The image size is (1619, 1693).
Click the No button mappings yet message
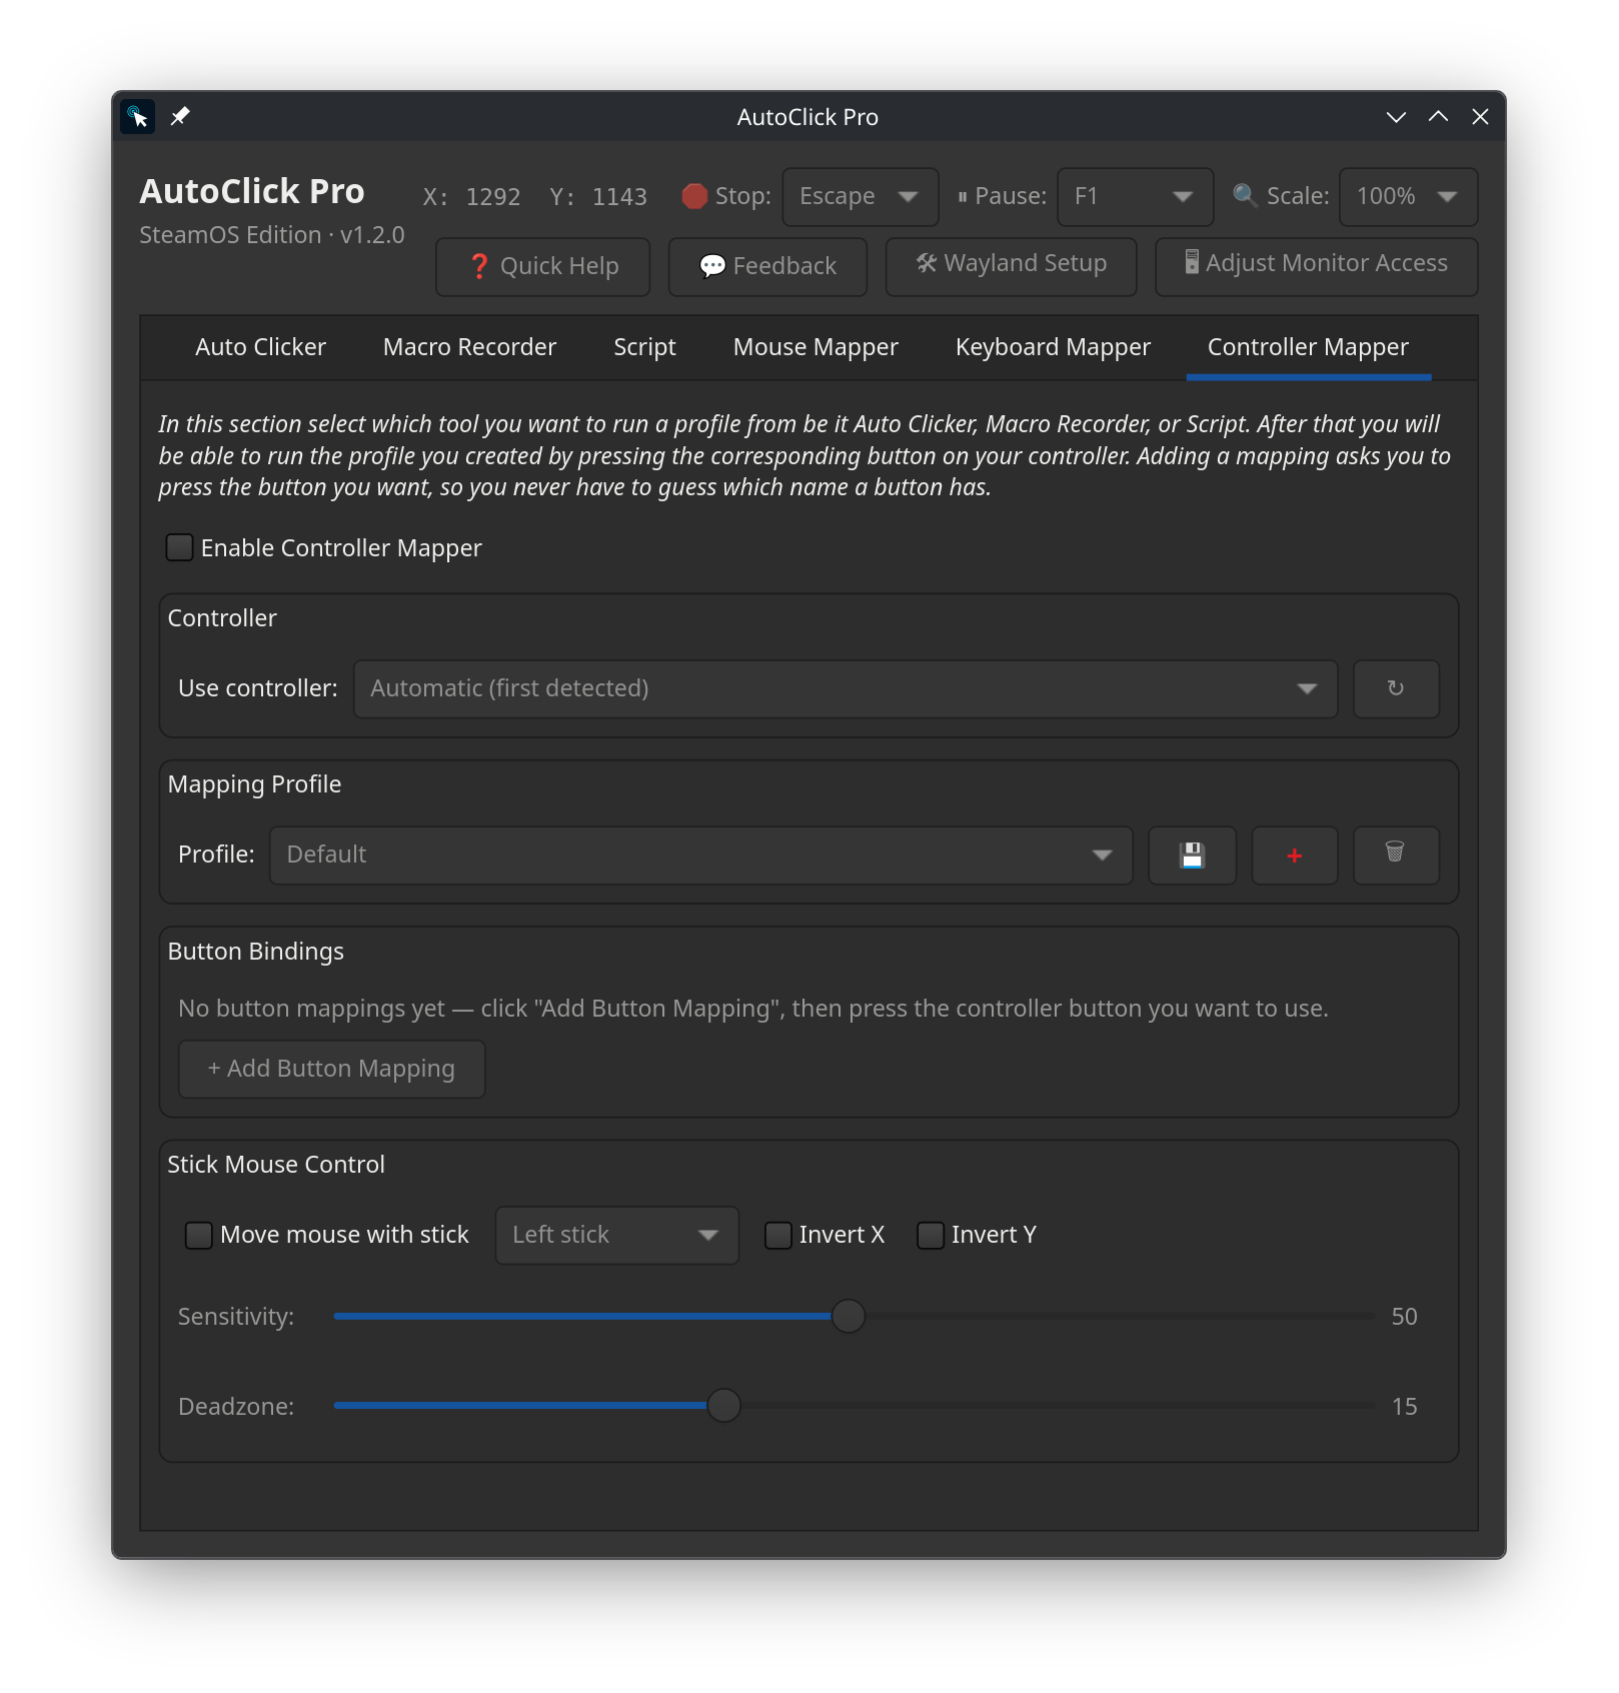753,1008
